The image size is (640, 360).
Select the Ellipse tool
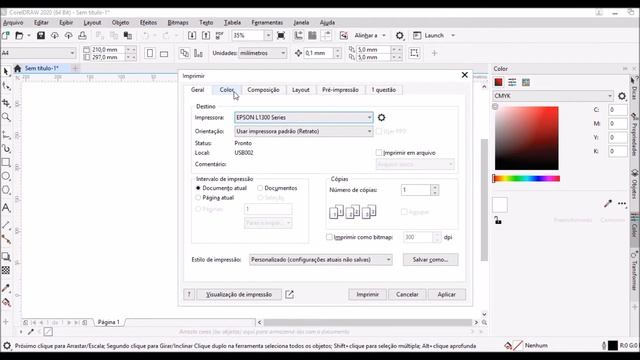6,176
